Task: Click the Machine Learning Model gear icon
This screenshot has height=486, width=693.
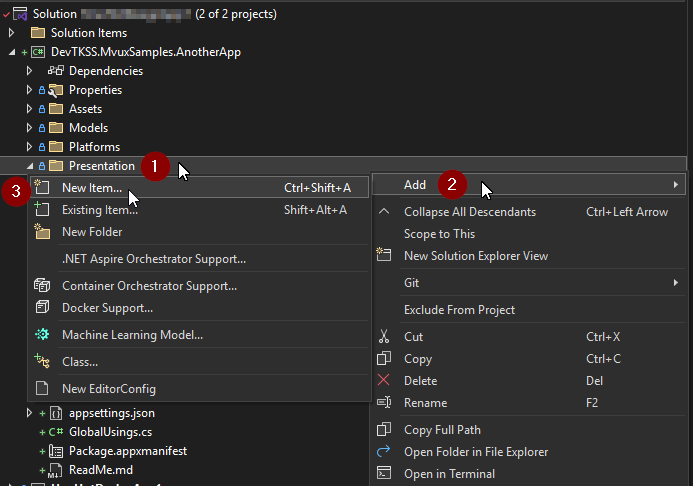Action: point(42,334)
